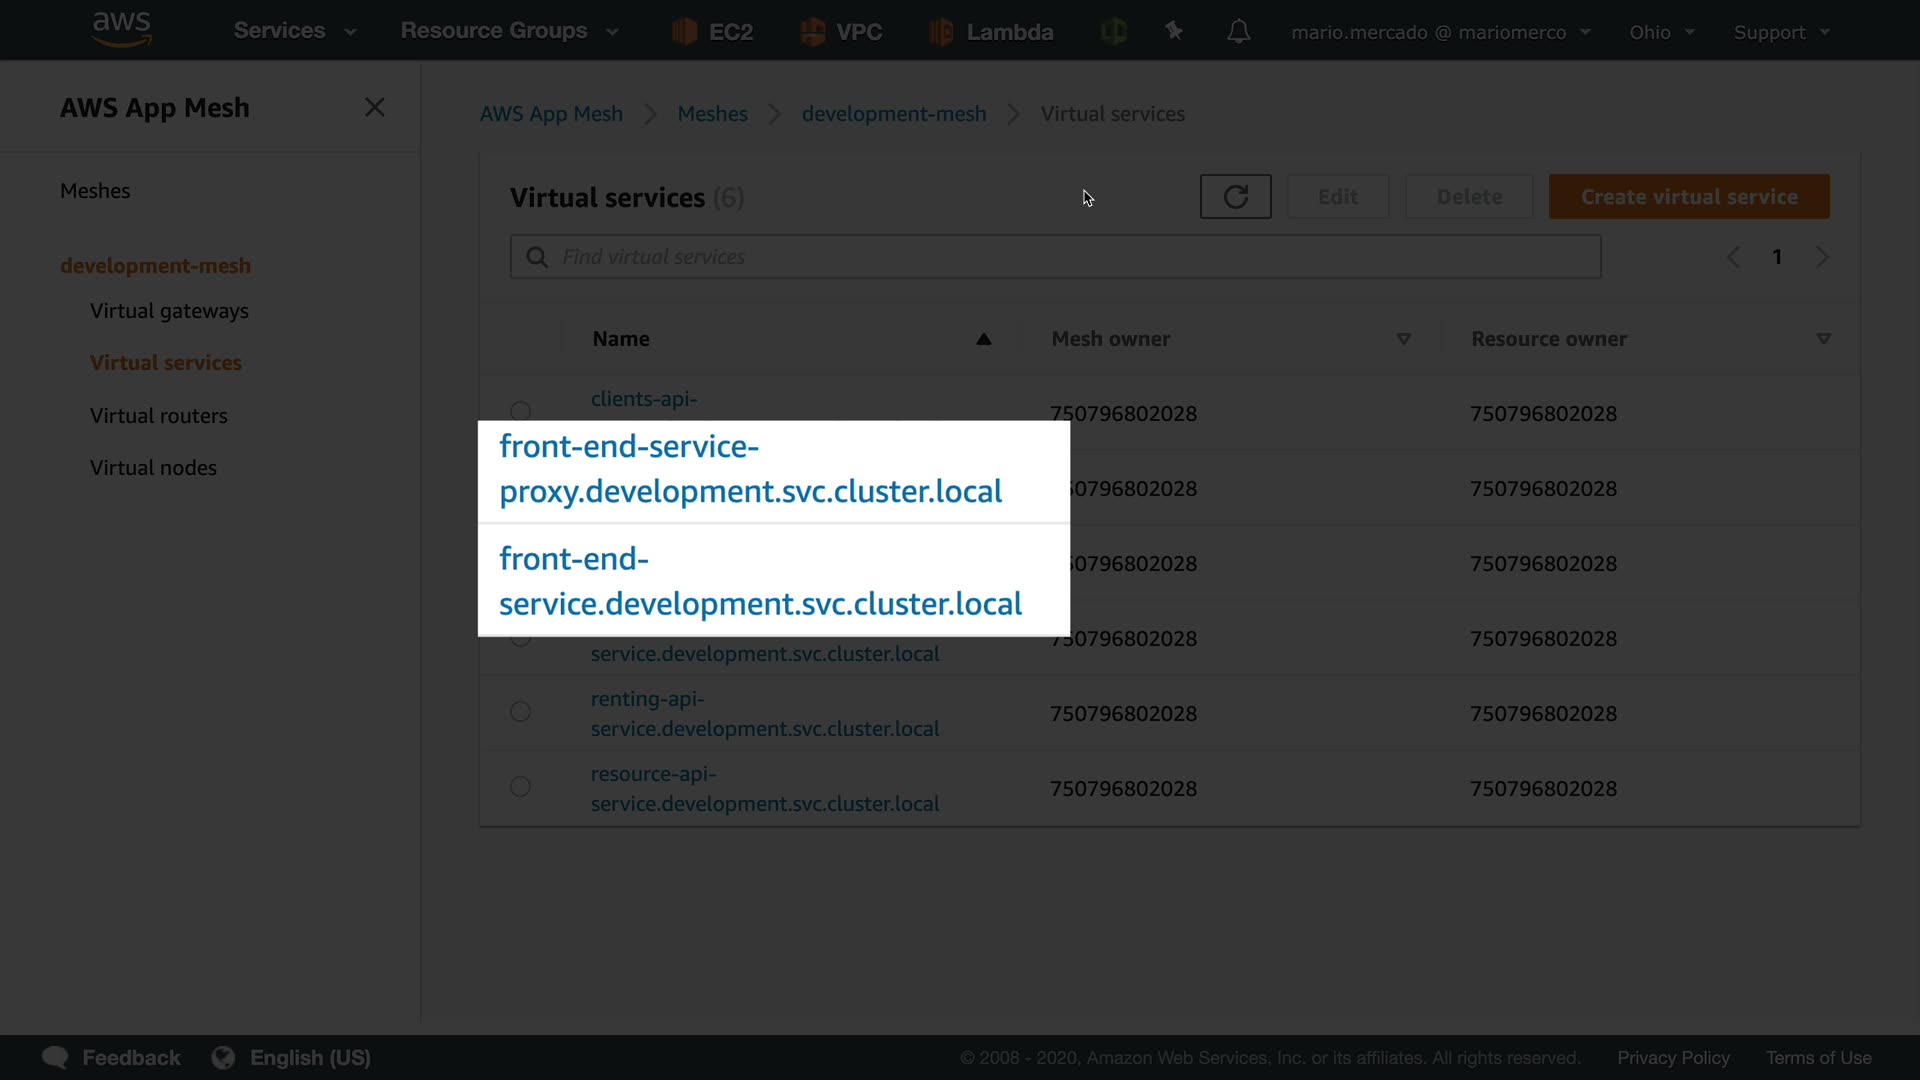Open the Lambda shortcut icon

point(941,32)
